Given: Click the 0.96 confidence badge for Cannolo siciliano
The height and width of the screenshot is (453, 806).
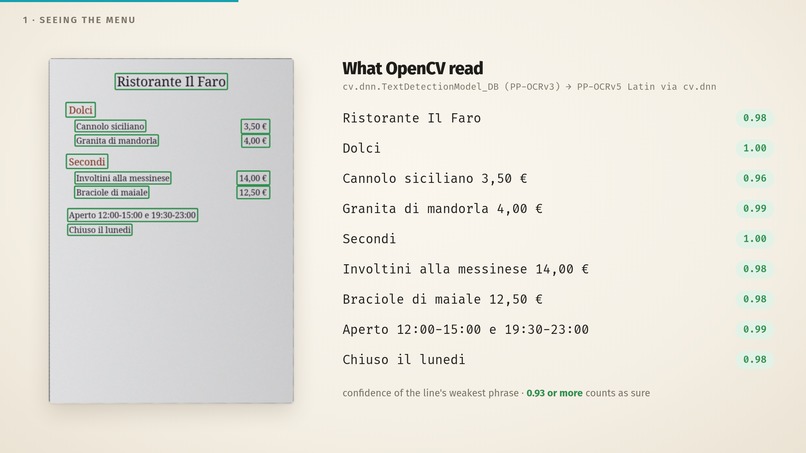Looking at the screenshot, I should coord(755,178).
